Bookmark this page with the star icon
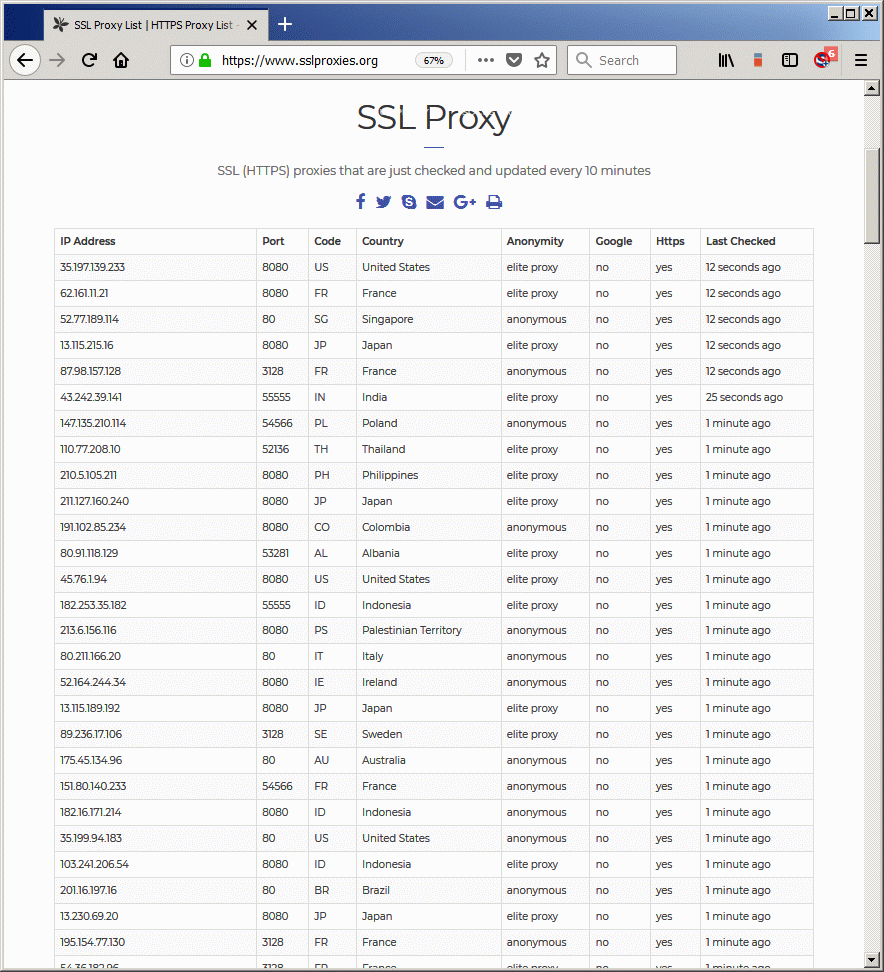Viewport: 884px width, 972px height. click(x=542, y=60)
